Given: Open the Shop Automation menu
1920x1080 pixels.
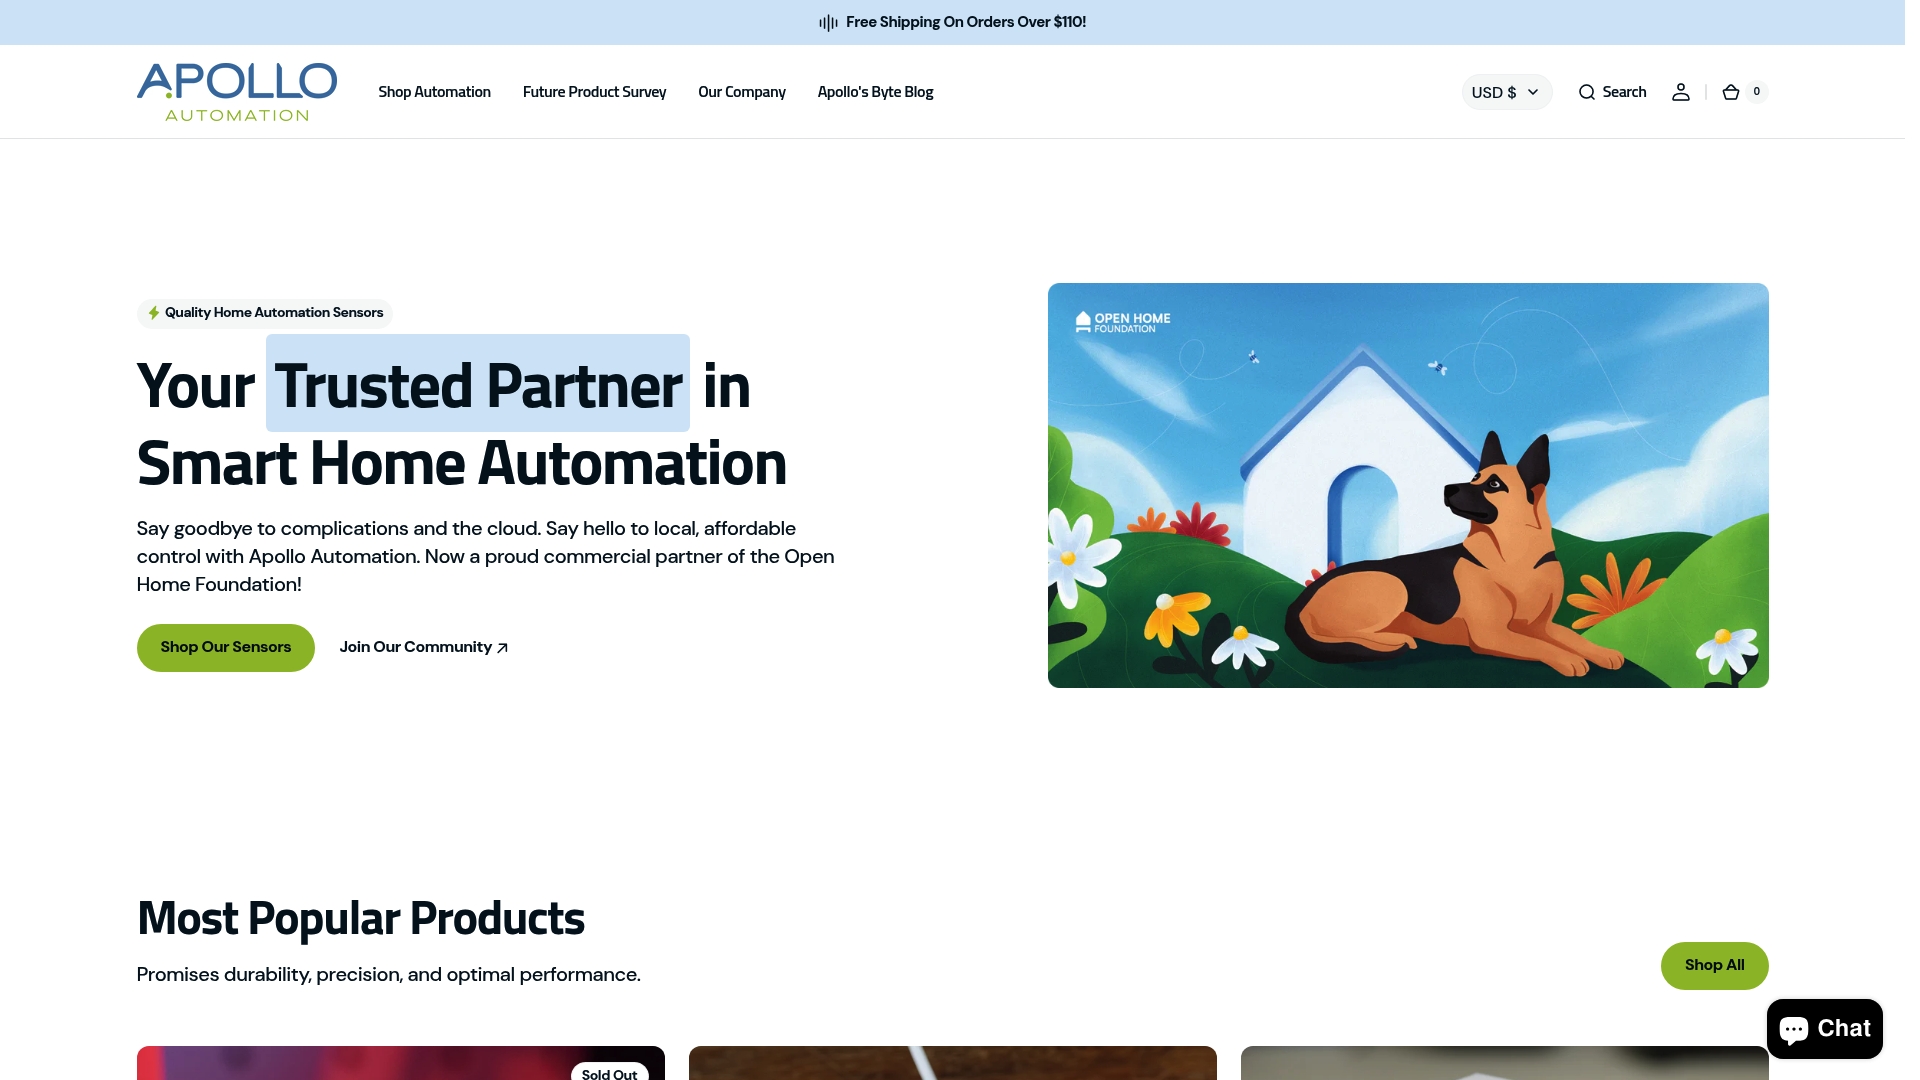Looking at the screenshot, I should coord(434,92).
